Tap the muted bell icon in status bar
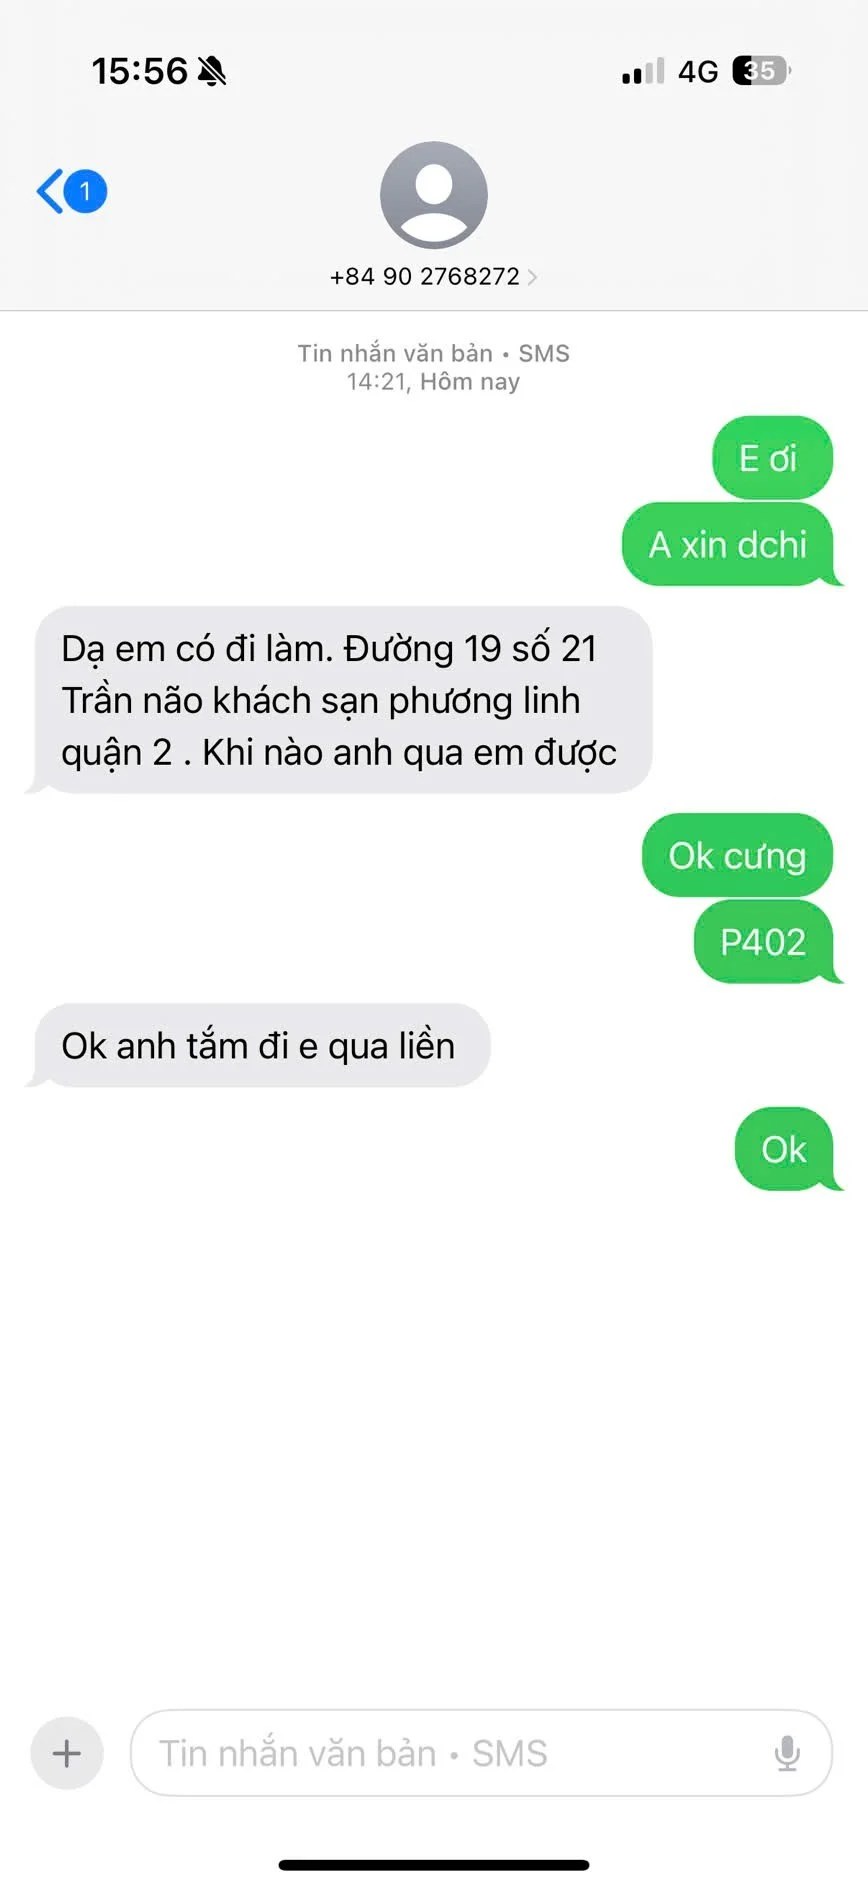Viewport: 868px width, 1888px height. pyautogui.click(x=212, y=71)
